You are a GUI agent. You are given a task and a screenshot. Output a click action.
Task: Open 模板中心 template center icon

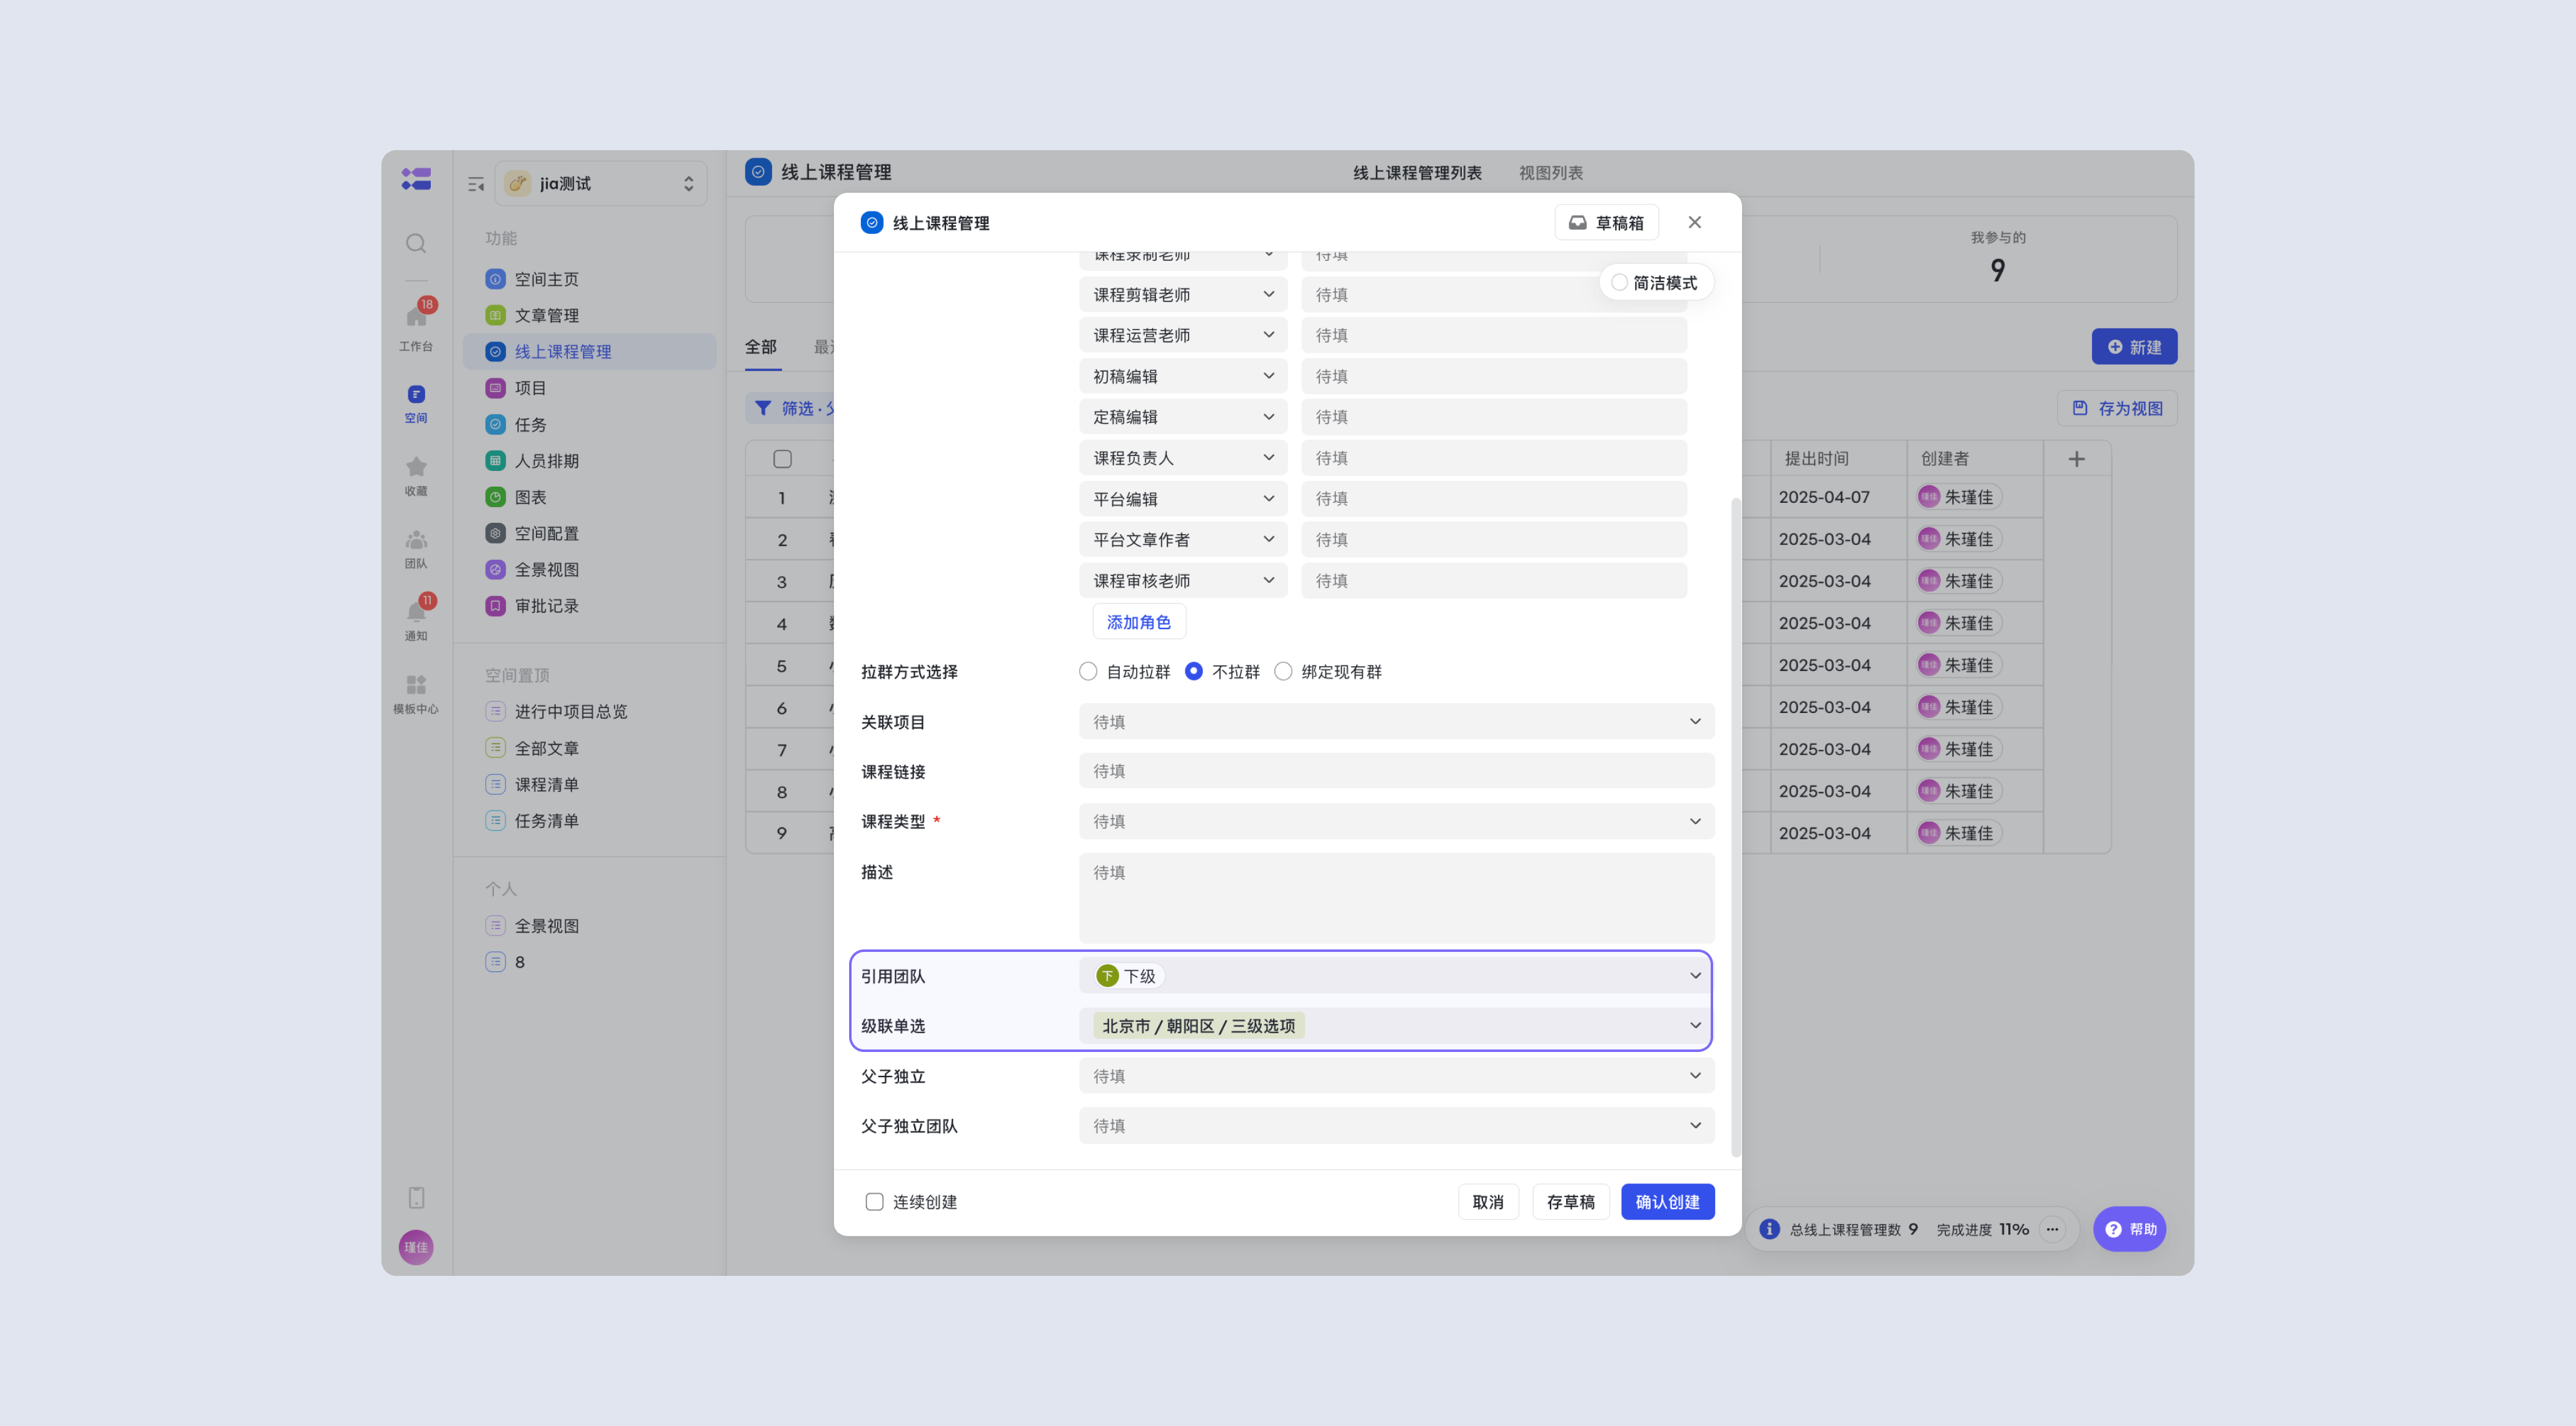(416, 694)
